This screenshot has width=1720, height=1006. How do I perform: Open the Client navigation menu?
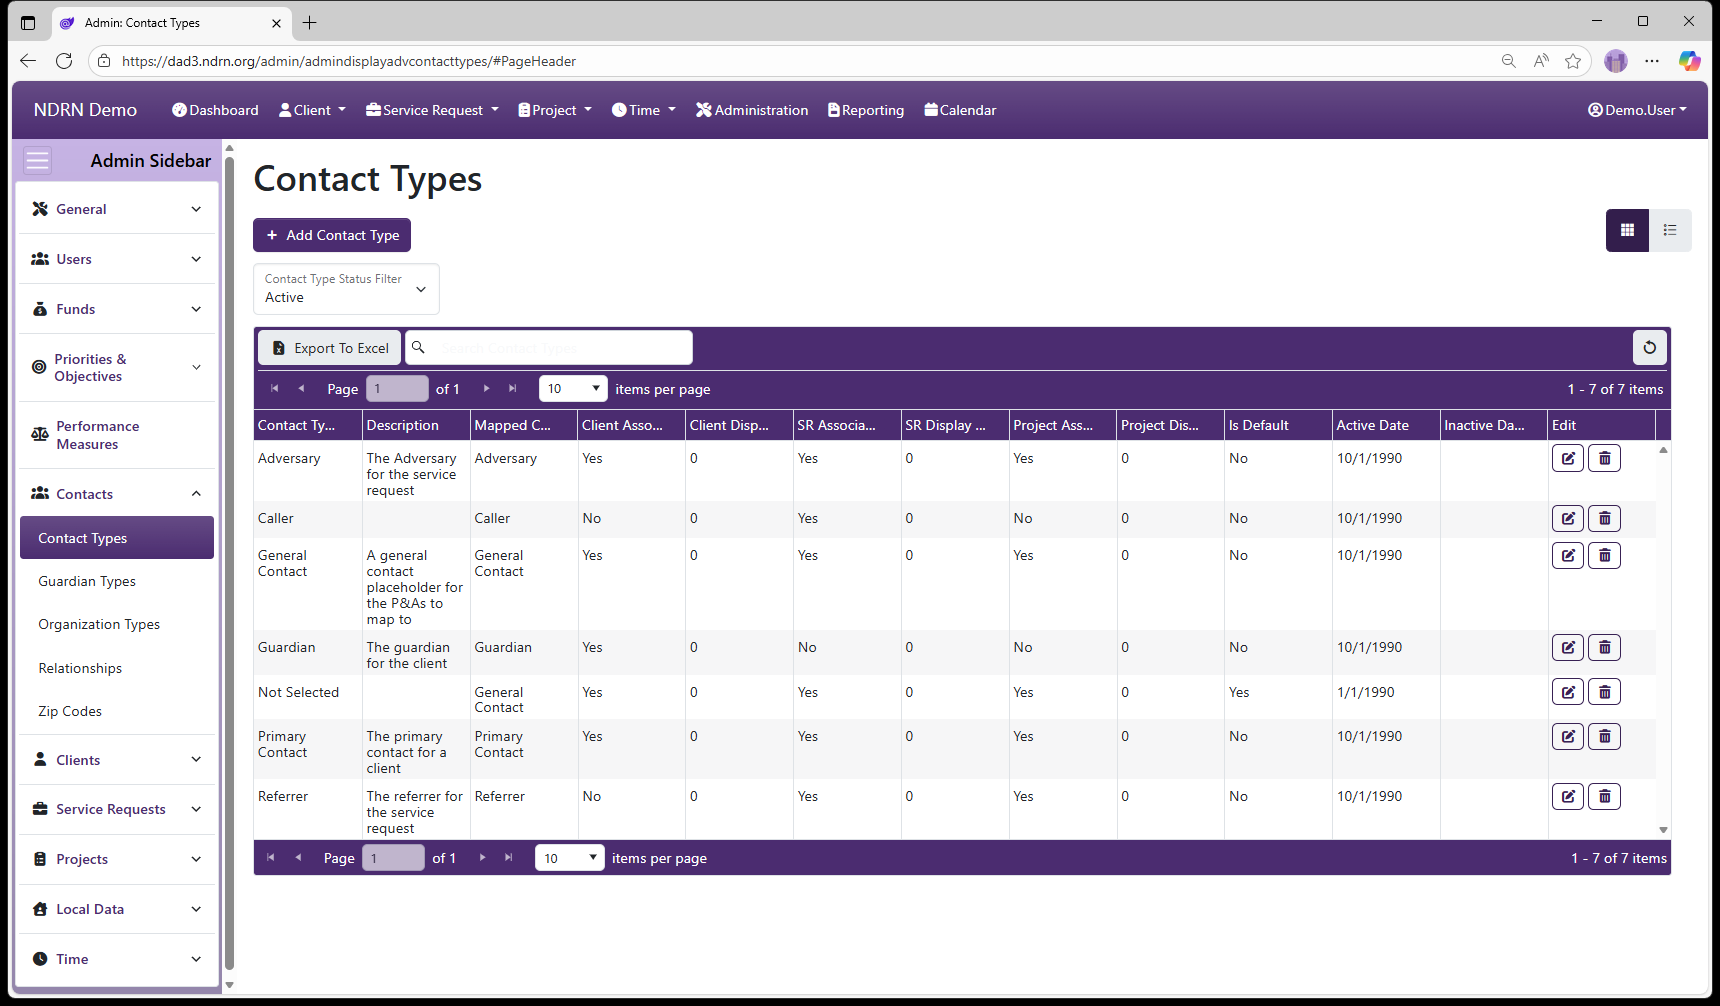pyautogui.click(x=312, y=110)
